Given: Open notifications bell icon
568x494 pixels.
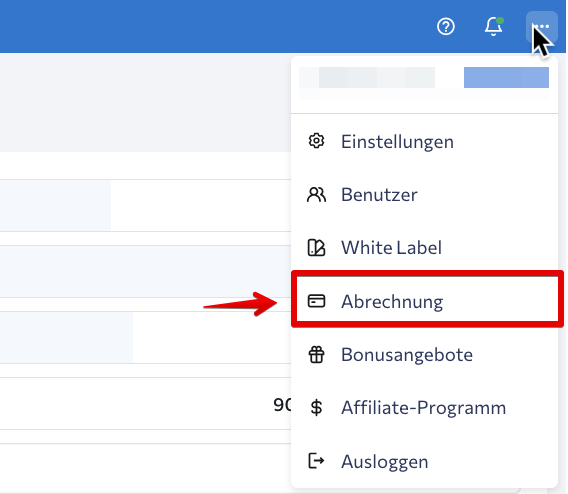Looking at the screenshot, I should point(493,26).
